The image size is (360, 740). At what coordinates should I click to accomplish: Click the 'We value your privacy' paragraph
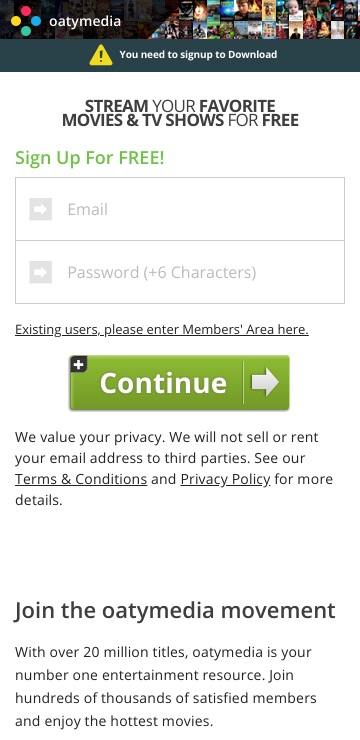click(x=174, y=468)
